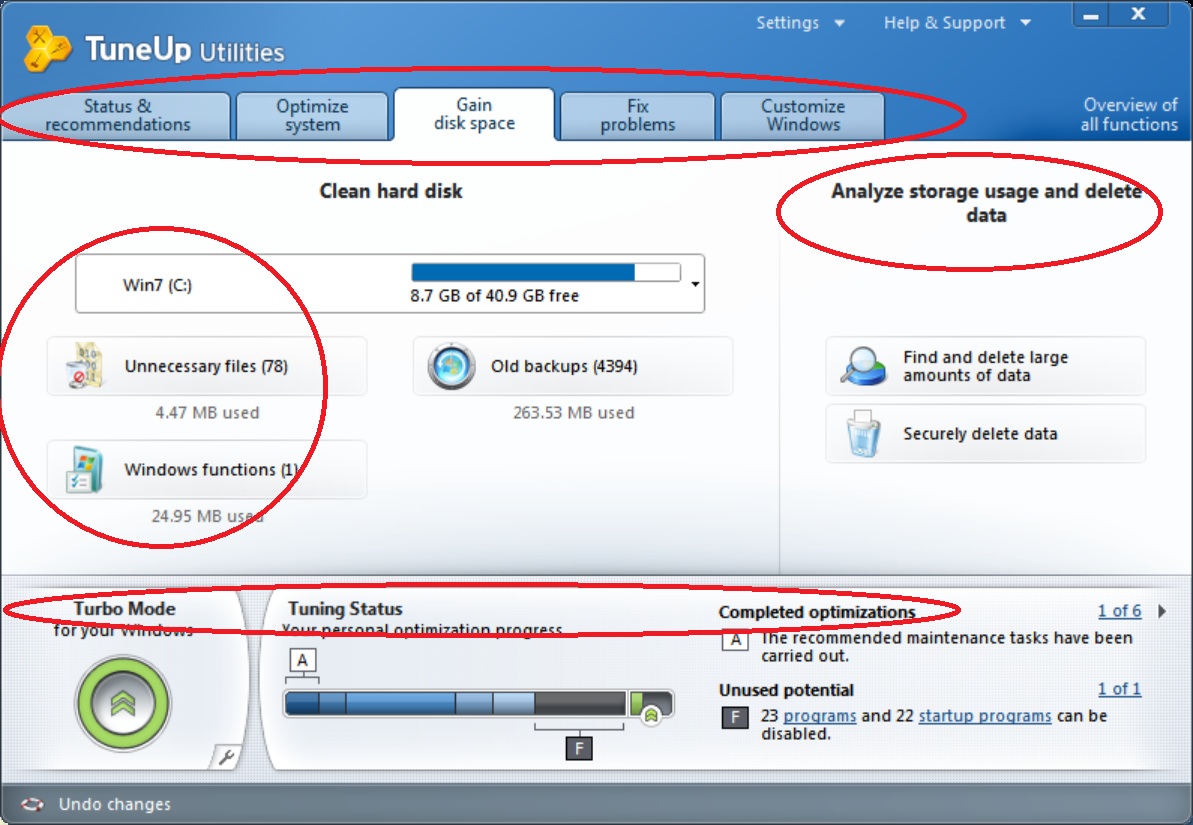Click the Windows functions icon
The width and height of the screenshot is (1193, 825).
click(x=84, y=470)
